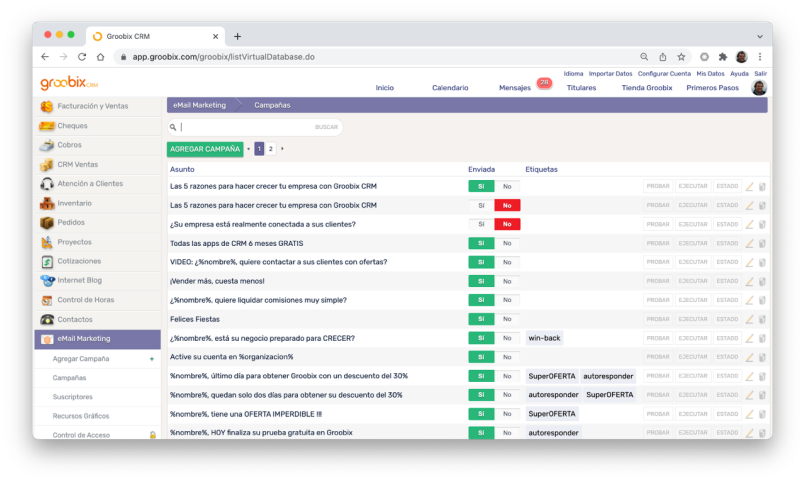Click the browser reload icon
The width and height of the screenshot is (805, 482).
[82, 57]
